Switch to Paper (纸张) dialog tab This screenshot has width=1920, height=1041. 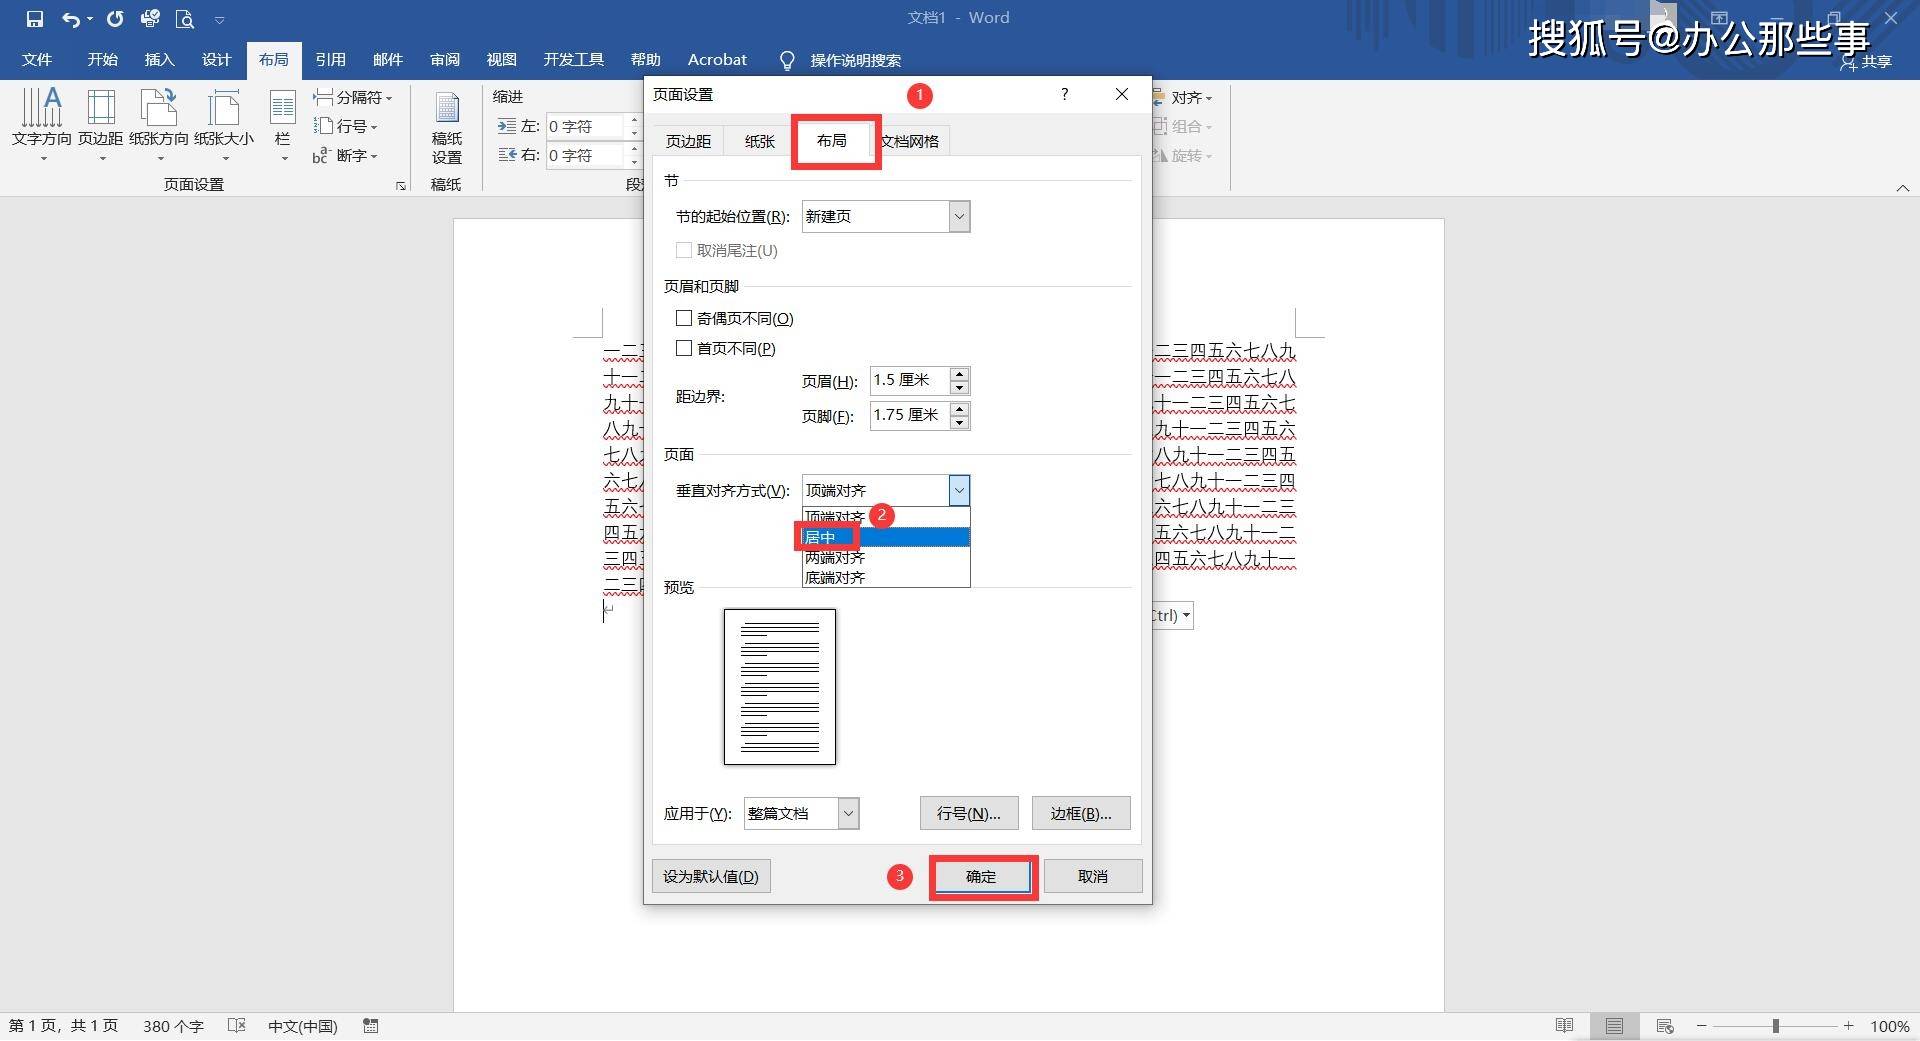pos(759,141)
